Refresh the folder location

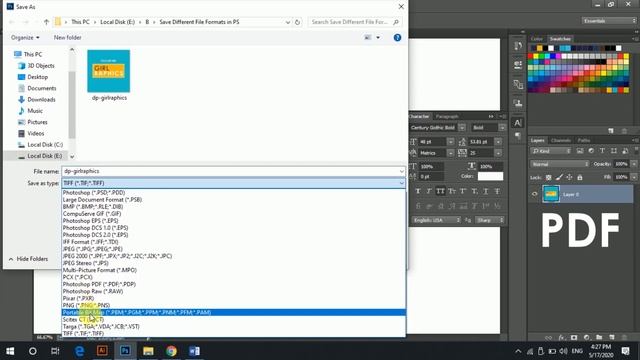298,22
